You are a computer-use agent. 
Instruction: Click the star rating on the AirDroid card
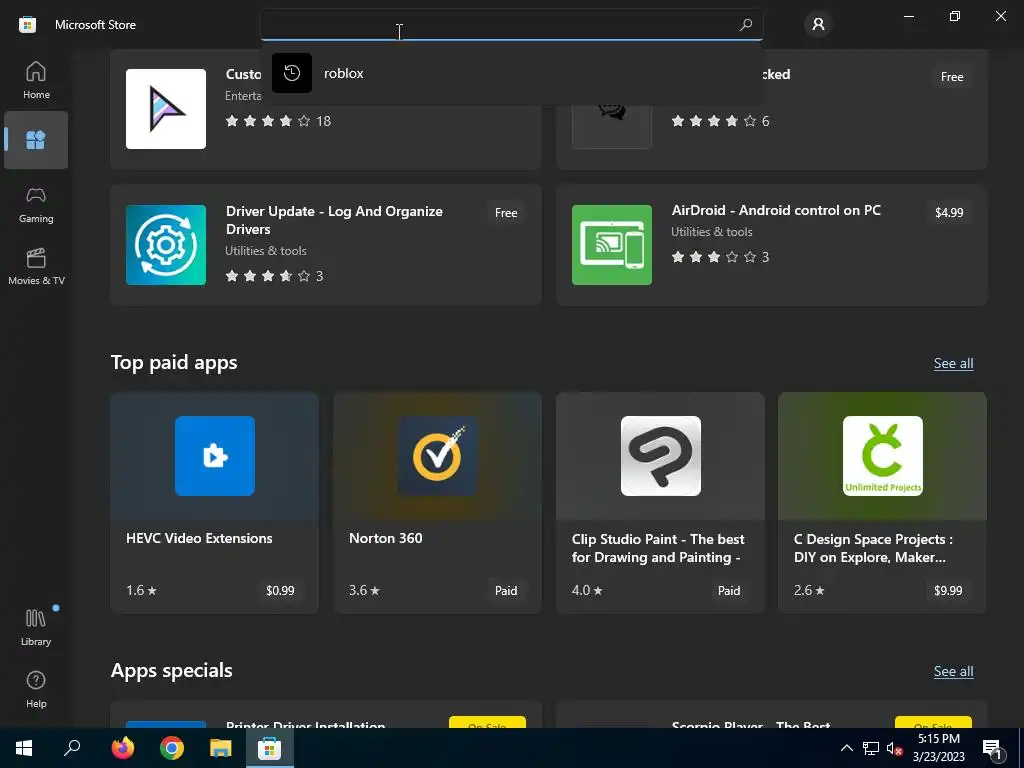point(720,257)
